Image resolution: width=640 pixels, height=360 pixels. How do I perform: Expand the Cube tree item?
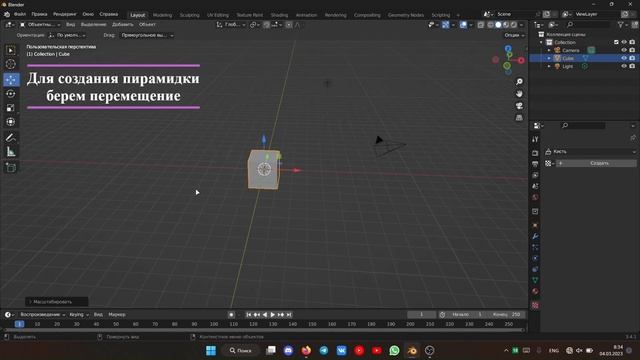549,58
